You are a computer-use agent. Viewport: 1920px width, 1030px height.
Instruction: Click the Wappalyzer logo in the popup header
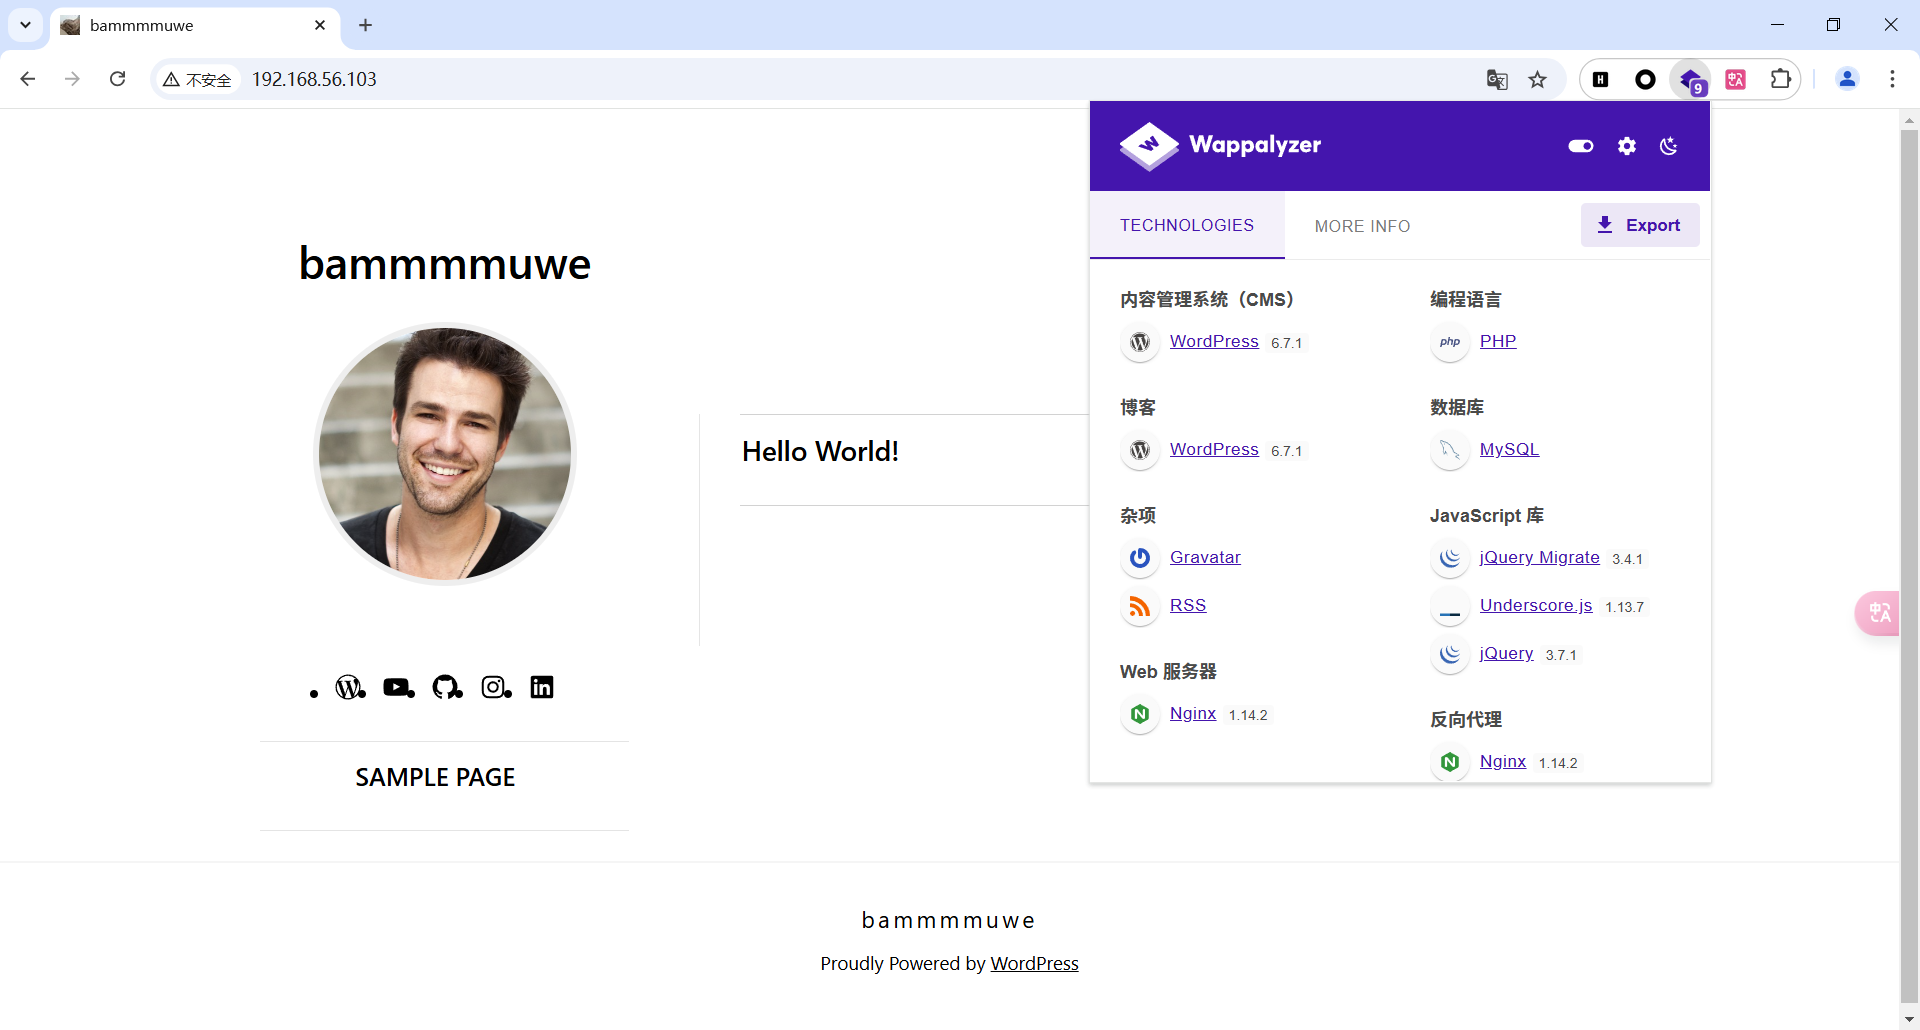click(x=1220, y=146)
